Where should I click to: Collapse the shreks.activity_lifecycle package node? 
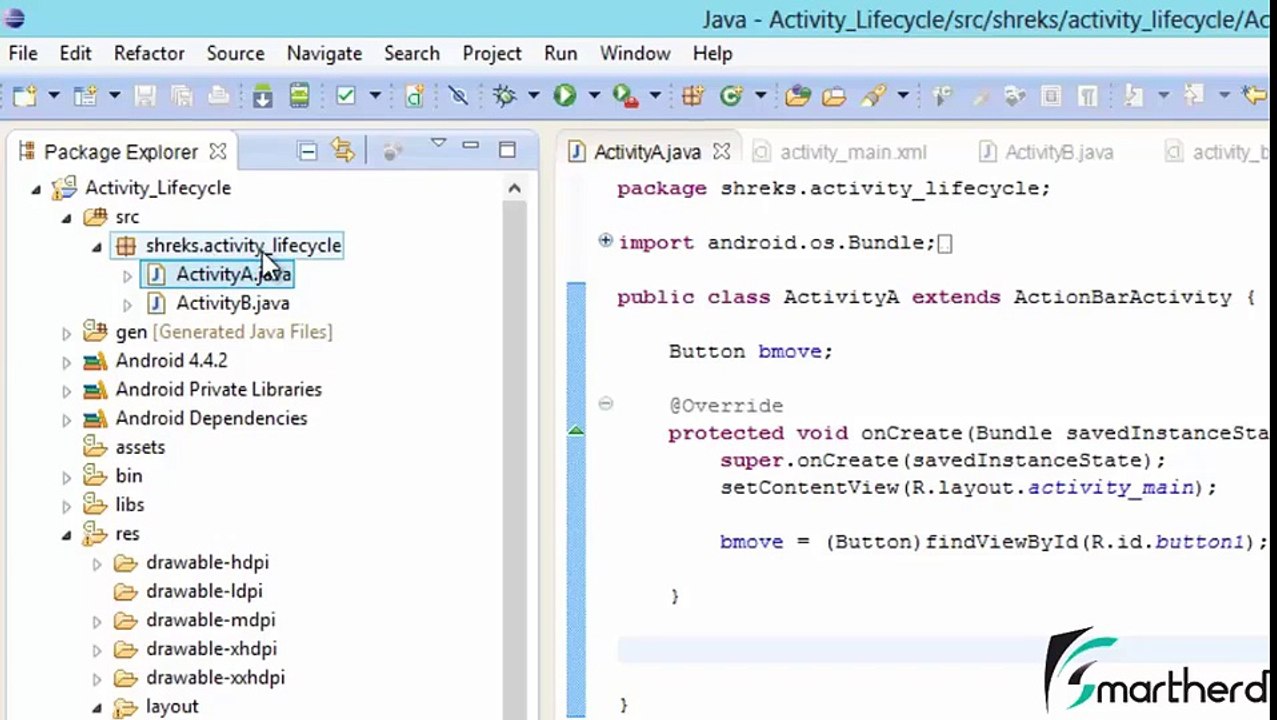click(x=96, y=246)
